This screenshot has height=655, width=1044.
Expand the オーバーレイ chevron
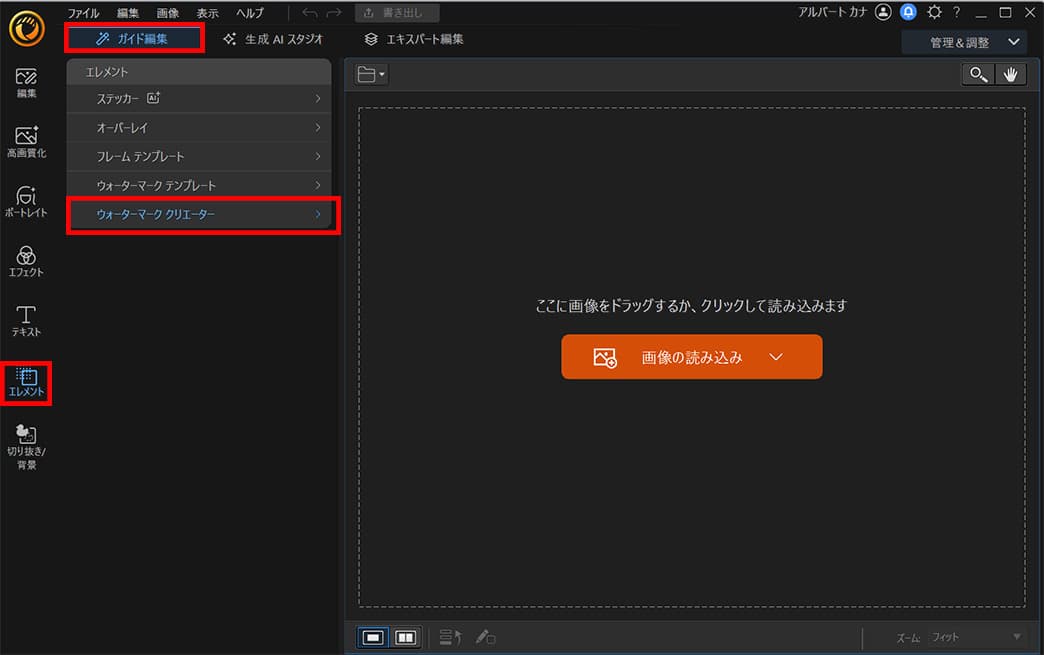318,127
